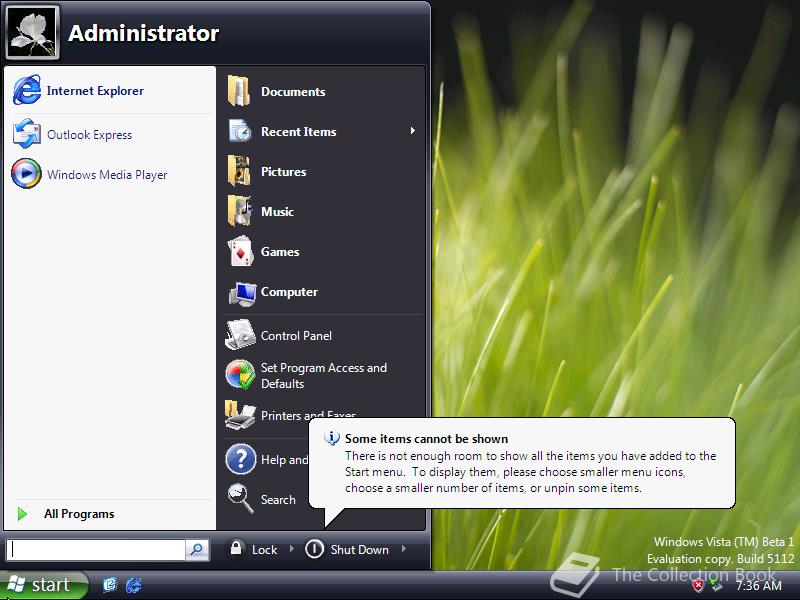Select Documents in the Start menu

tap(292, 91)
